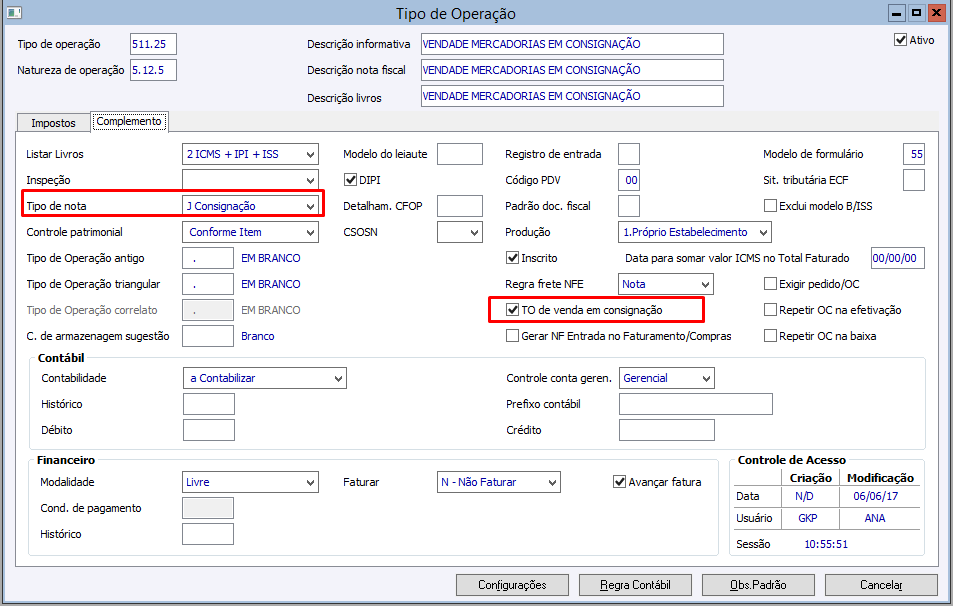This screenshot has height=606, width=953.
Task: Uncheck the DIPI checkbox
Action: coord(351,180)
